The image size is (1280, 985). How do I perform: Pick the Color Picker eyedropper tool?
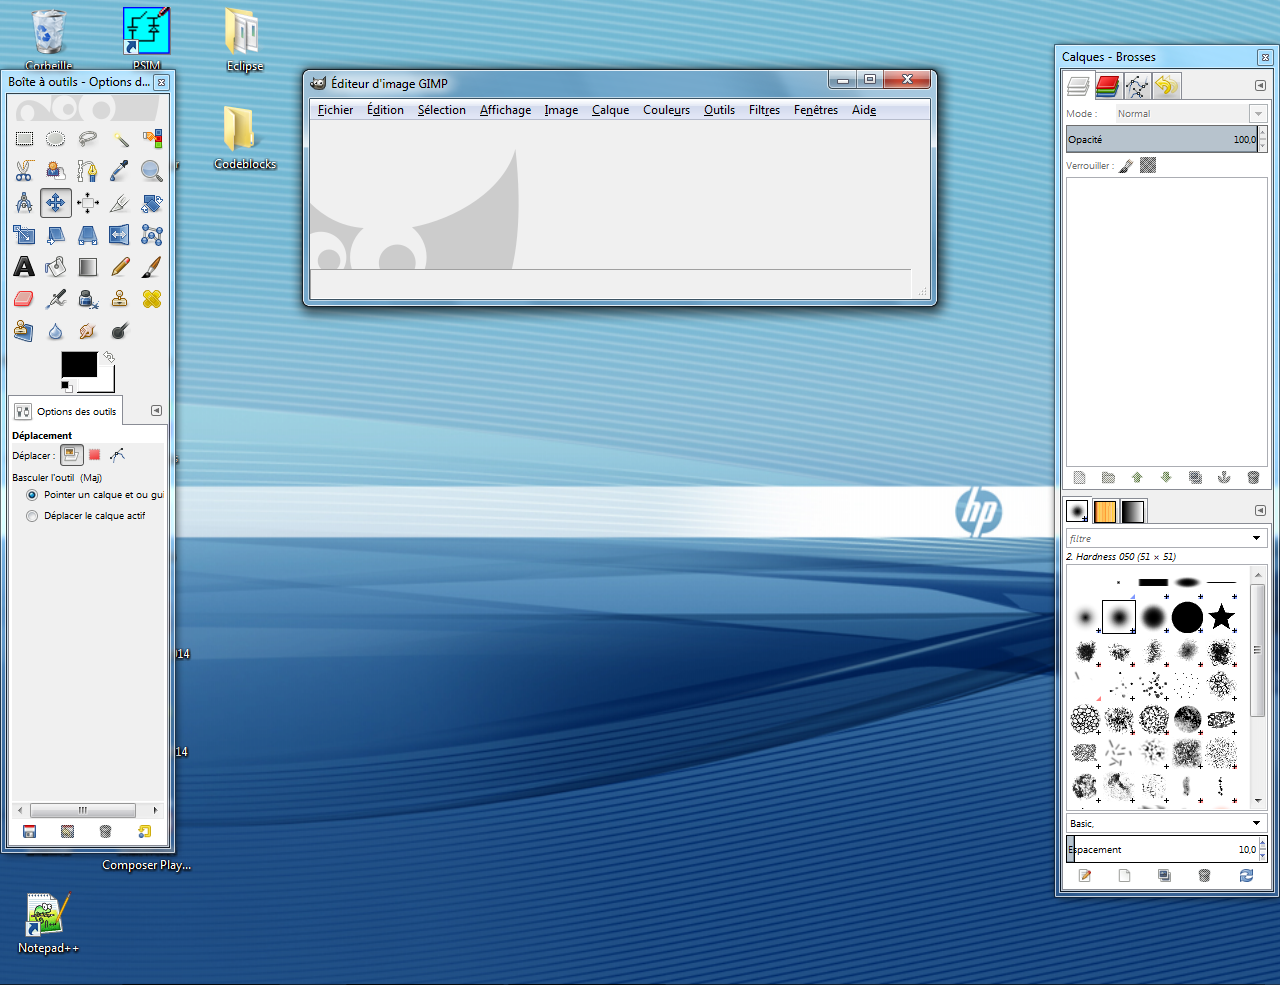click(120, 171)
